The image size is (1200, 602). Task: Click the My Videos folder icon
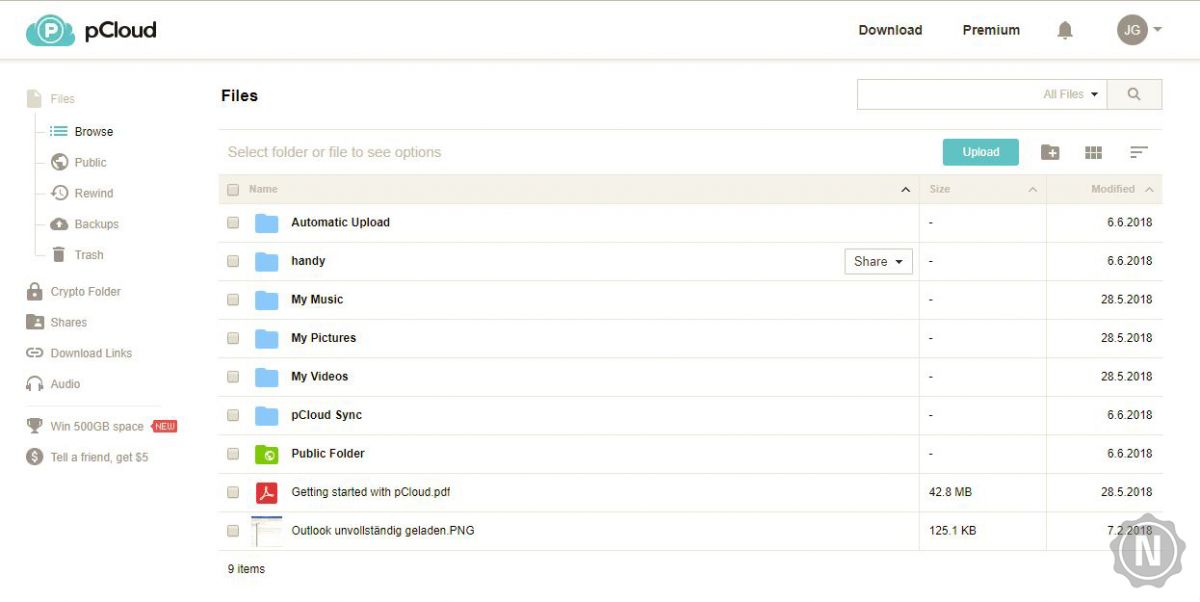(x=266, y=377)
